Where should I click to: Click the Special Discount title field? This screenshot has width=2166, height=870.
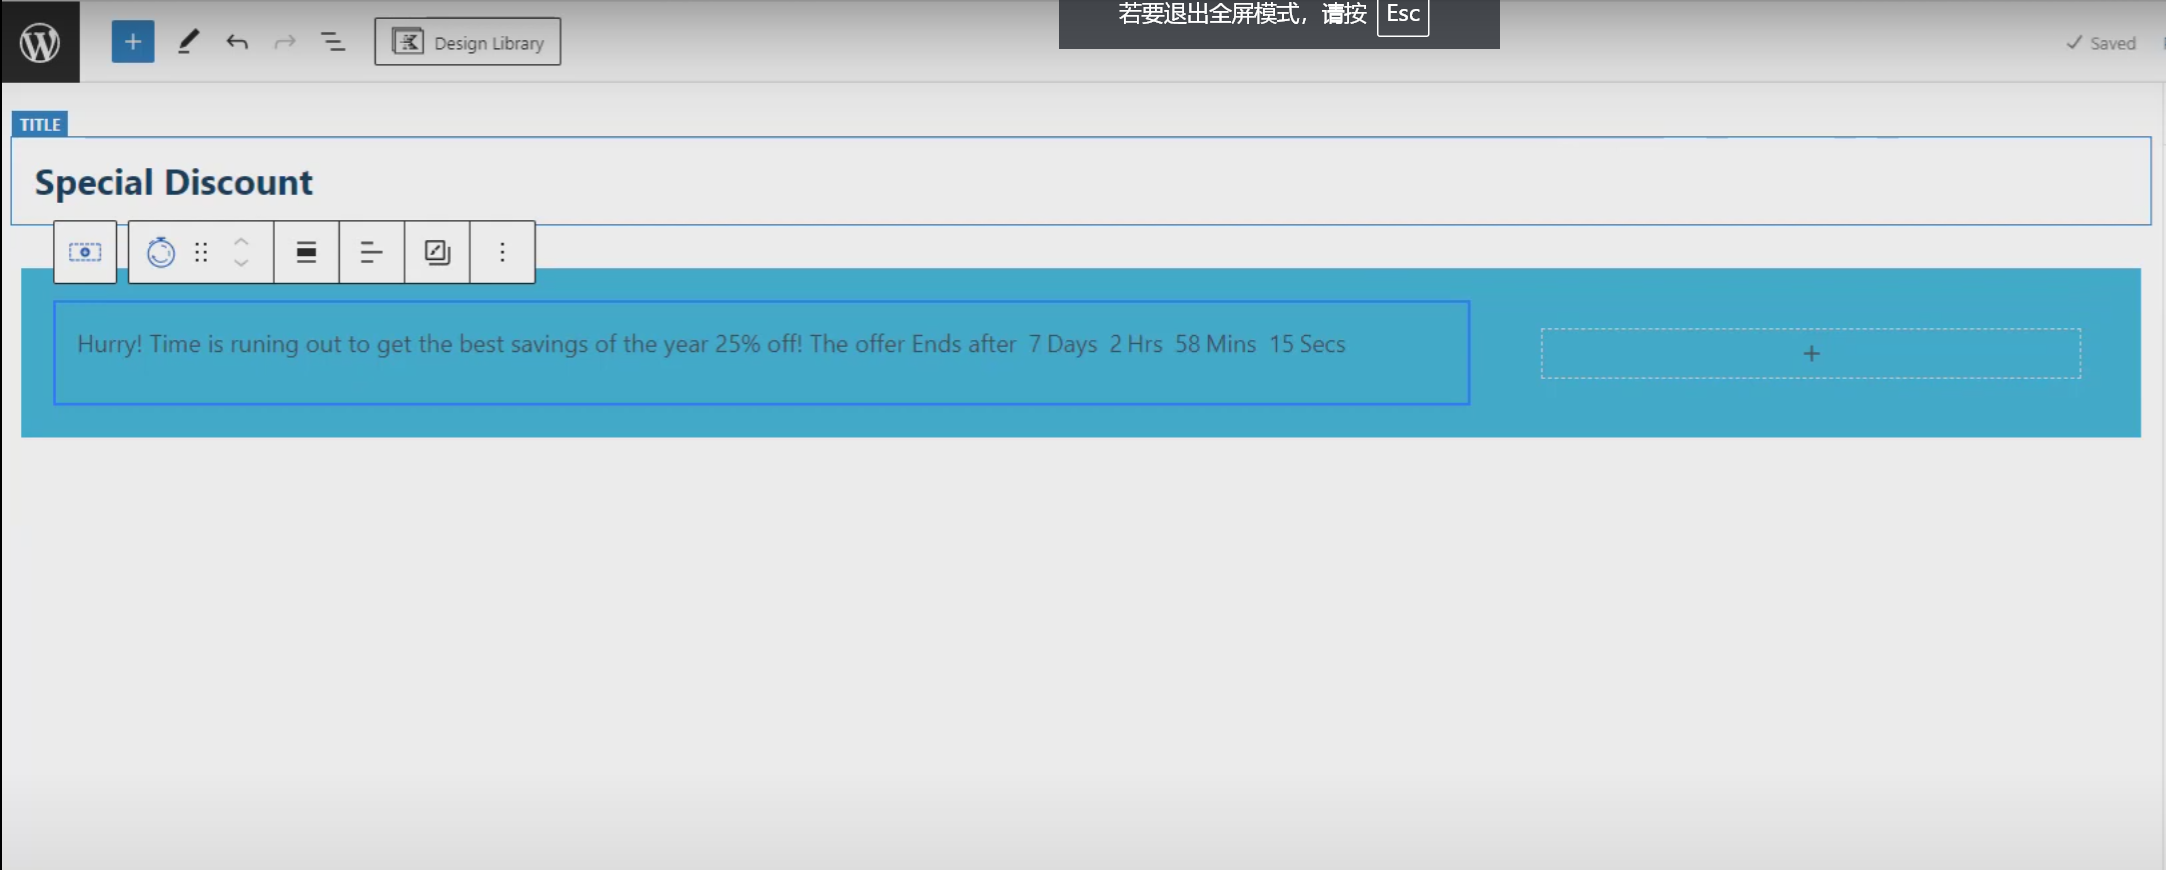1081,182
